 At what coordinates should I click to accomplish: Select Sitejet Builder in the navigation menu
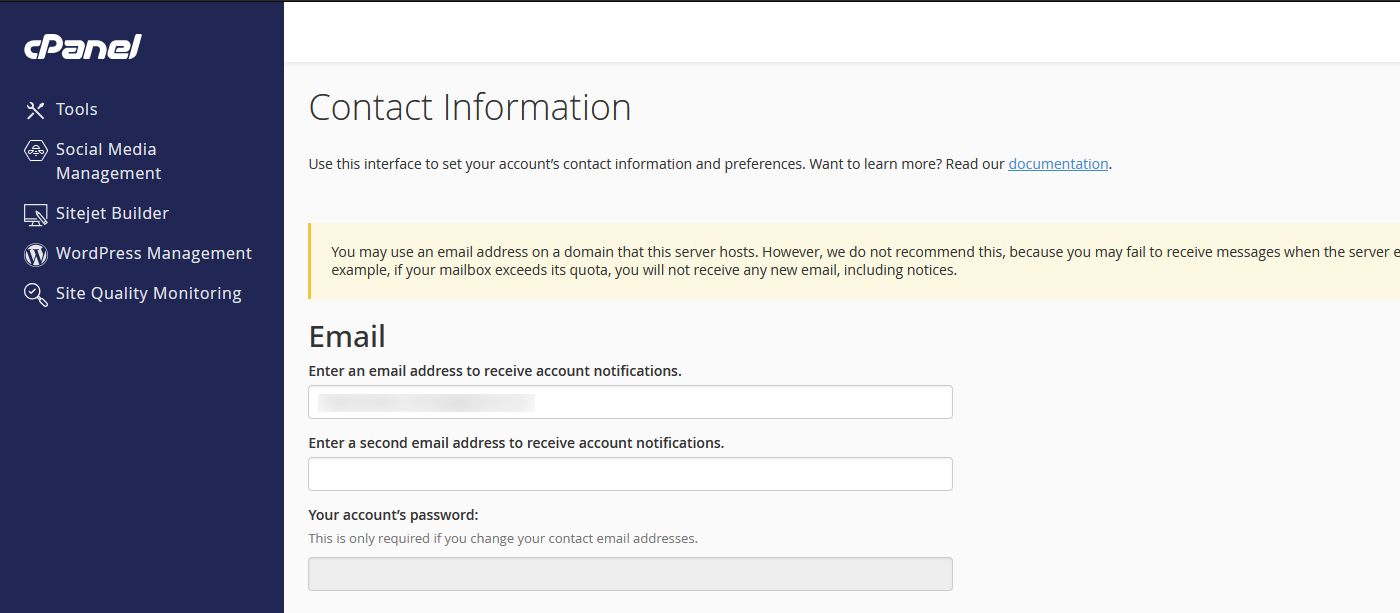click(113, 213)
